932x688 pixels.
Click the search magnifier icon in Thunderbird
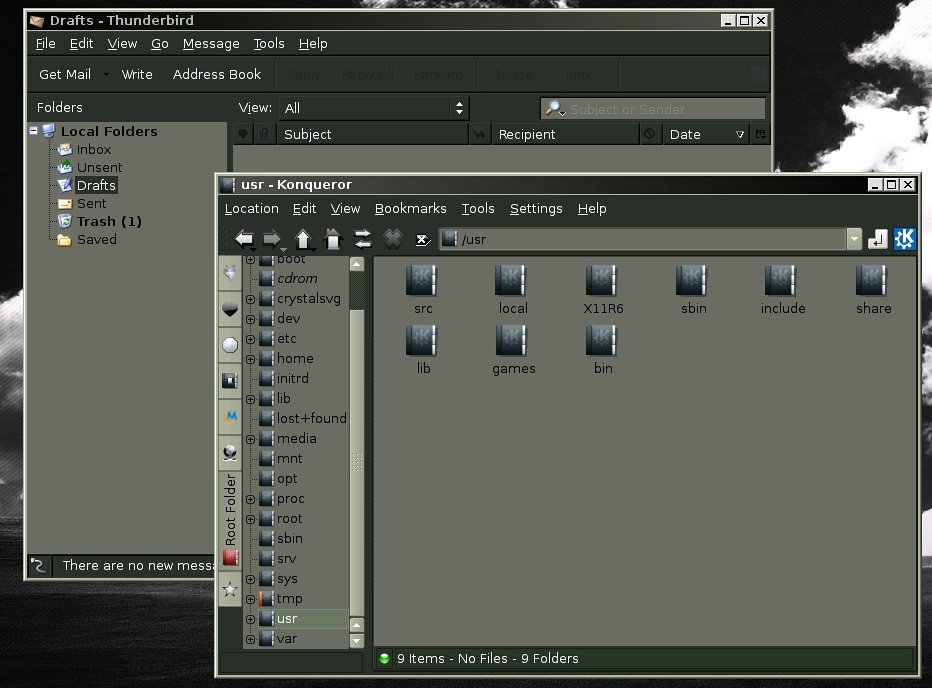coord(555,109)
